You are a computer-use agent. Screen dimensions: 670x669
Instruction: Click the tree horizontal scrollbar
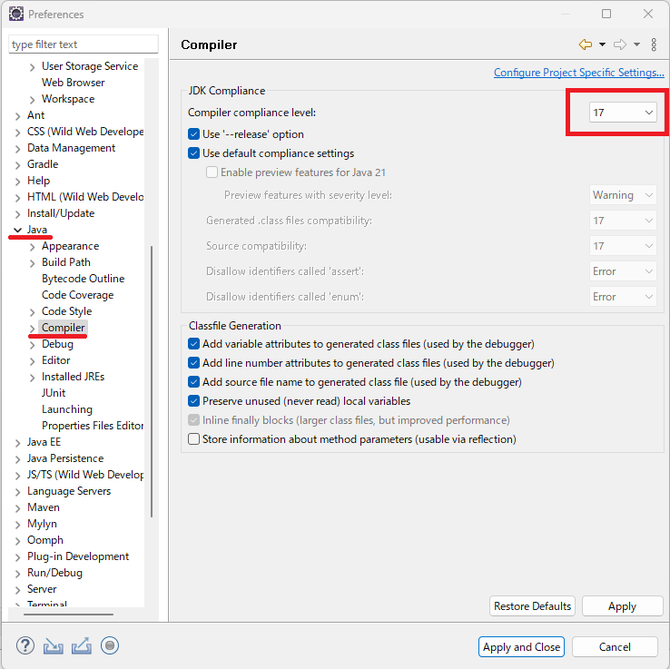tap(68, 614)
